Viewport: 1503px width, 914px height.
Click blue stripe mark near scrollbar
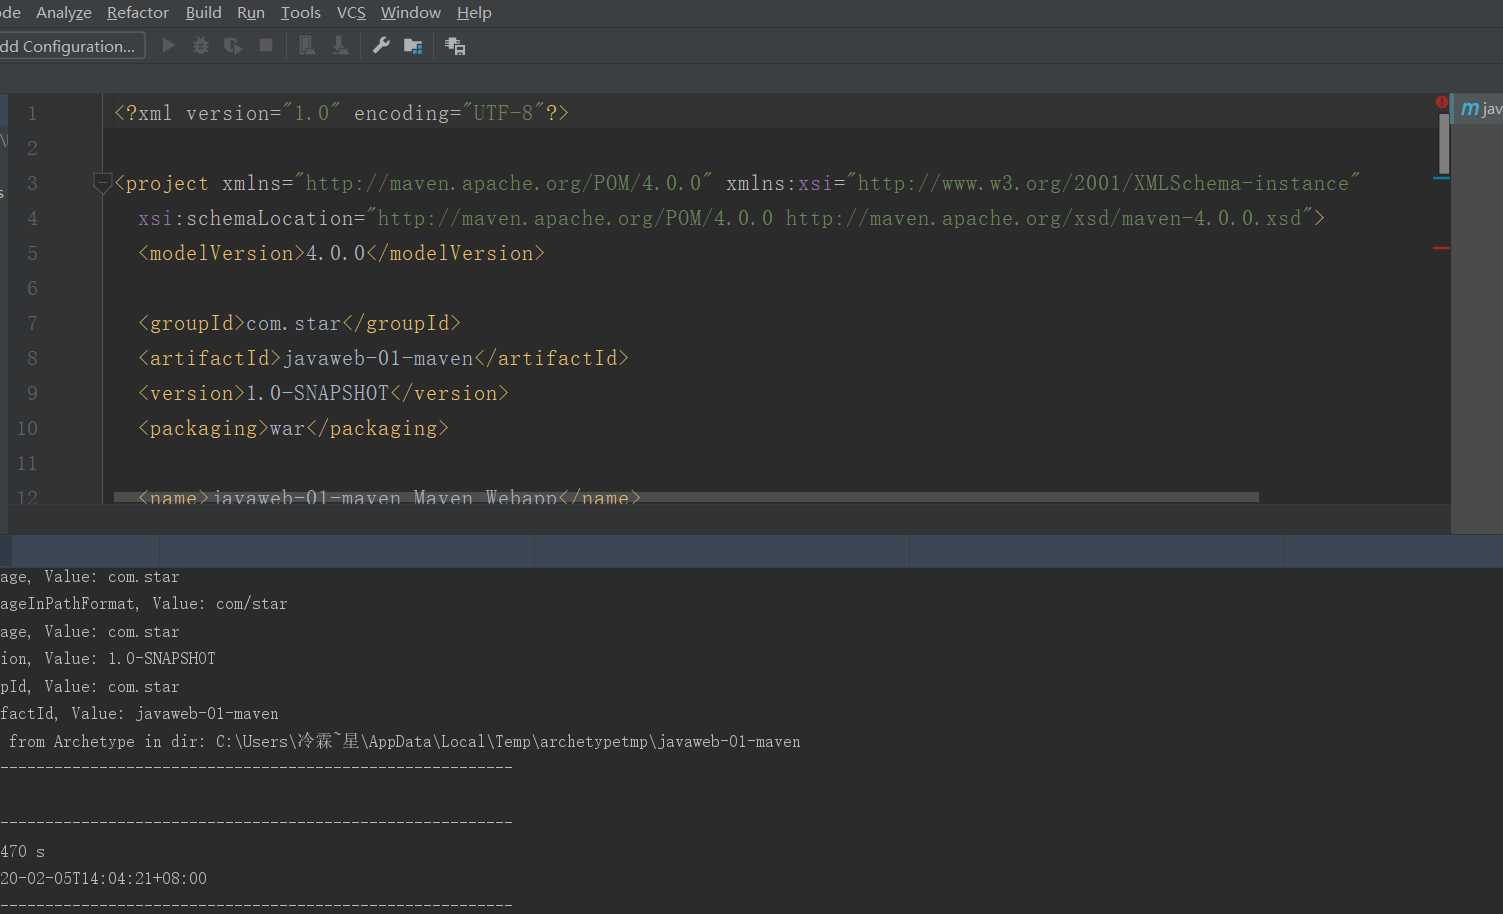pyautogui.click(x=1441, y=178)
